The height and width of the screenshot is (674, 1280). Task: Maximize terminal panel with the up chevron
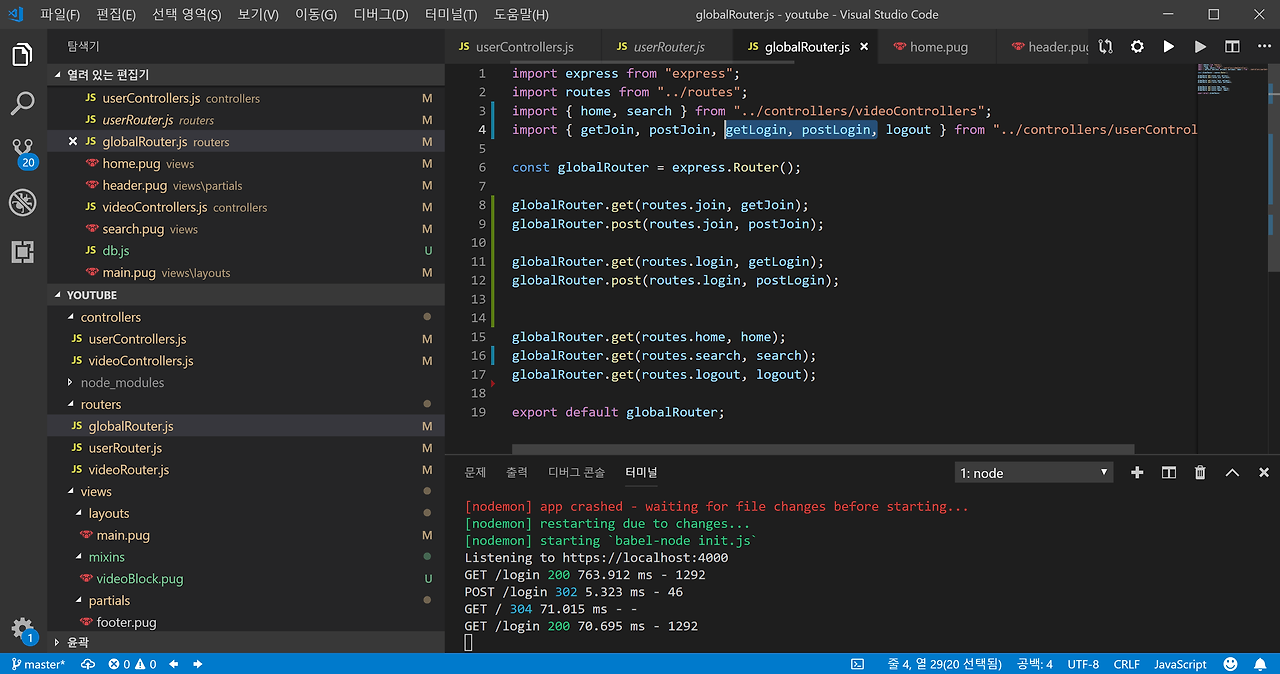(x=1232, y=473)
